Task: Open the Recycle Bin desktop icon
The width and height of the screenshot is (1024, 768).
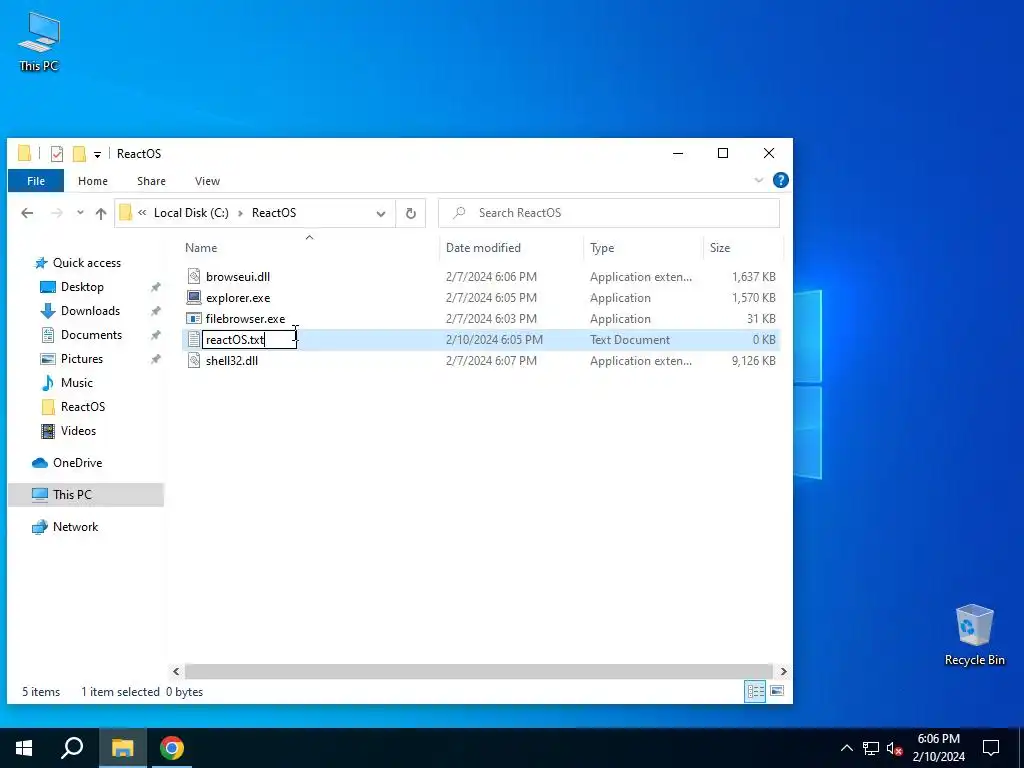Action: (974, 635)
